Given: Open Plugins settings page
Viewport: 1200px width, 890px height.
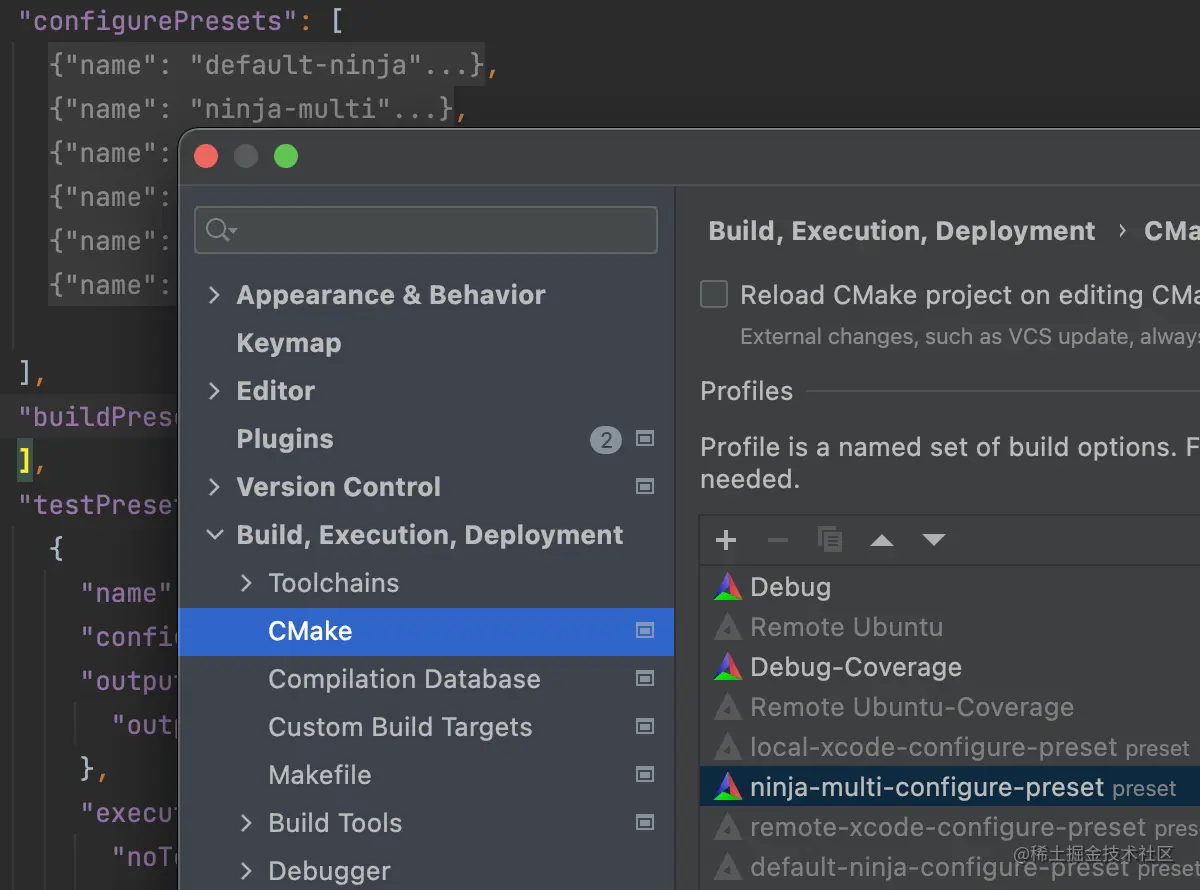Looking at the screenshot, I should (285, 439).
